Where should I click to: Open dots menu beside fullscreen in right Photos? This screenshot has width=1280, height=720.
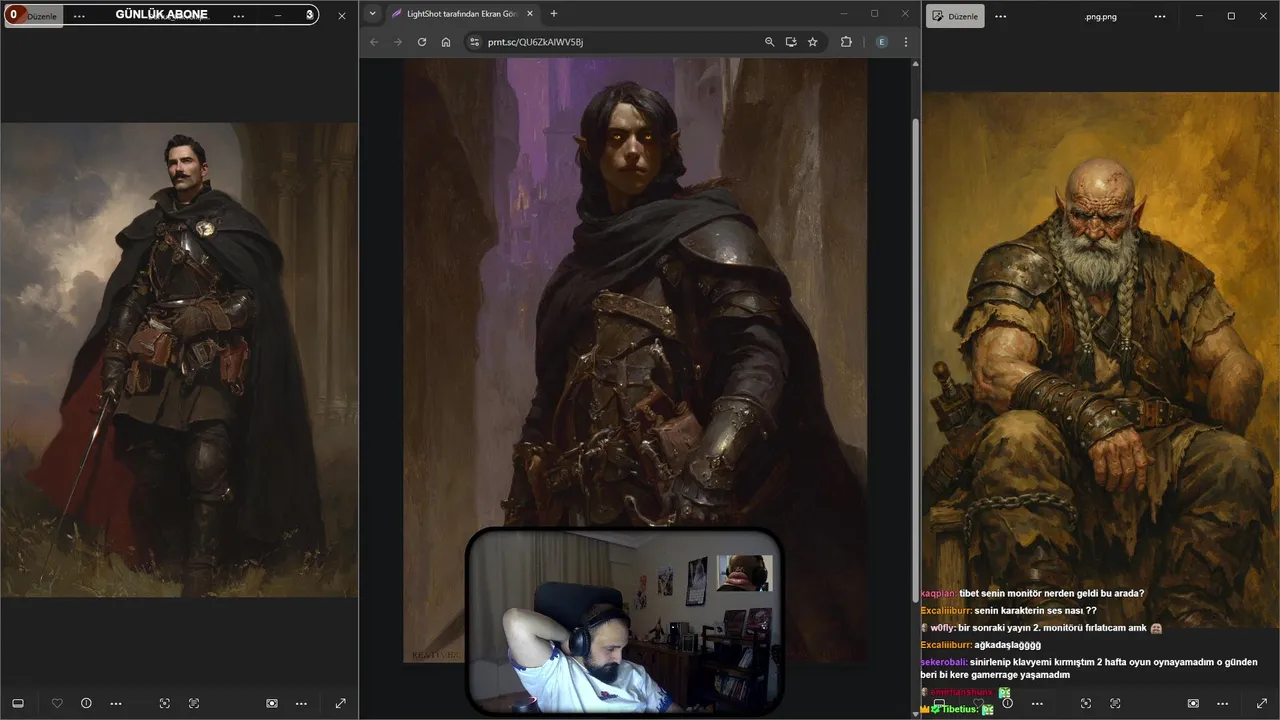(1222, 703)
